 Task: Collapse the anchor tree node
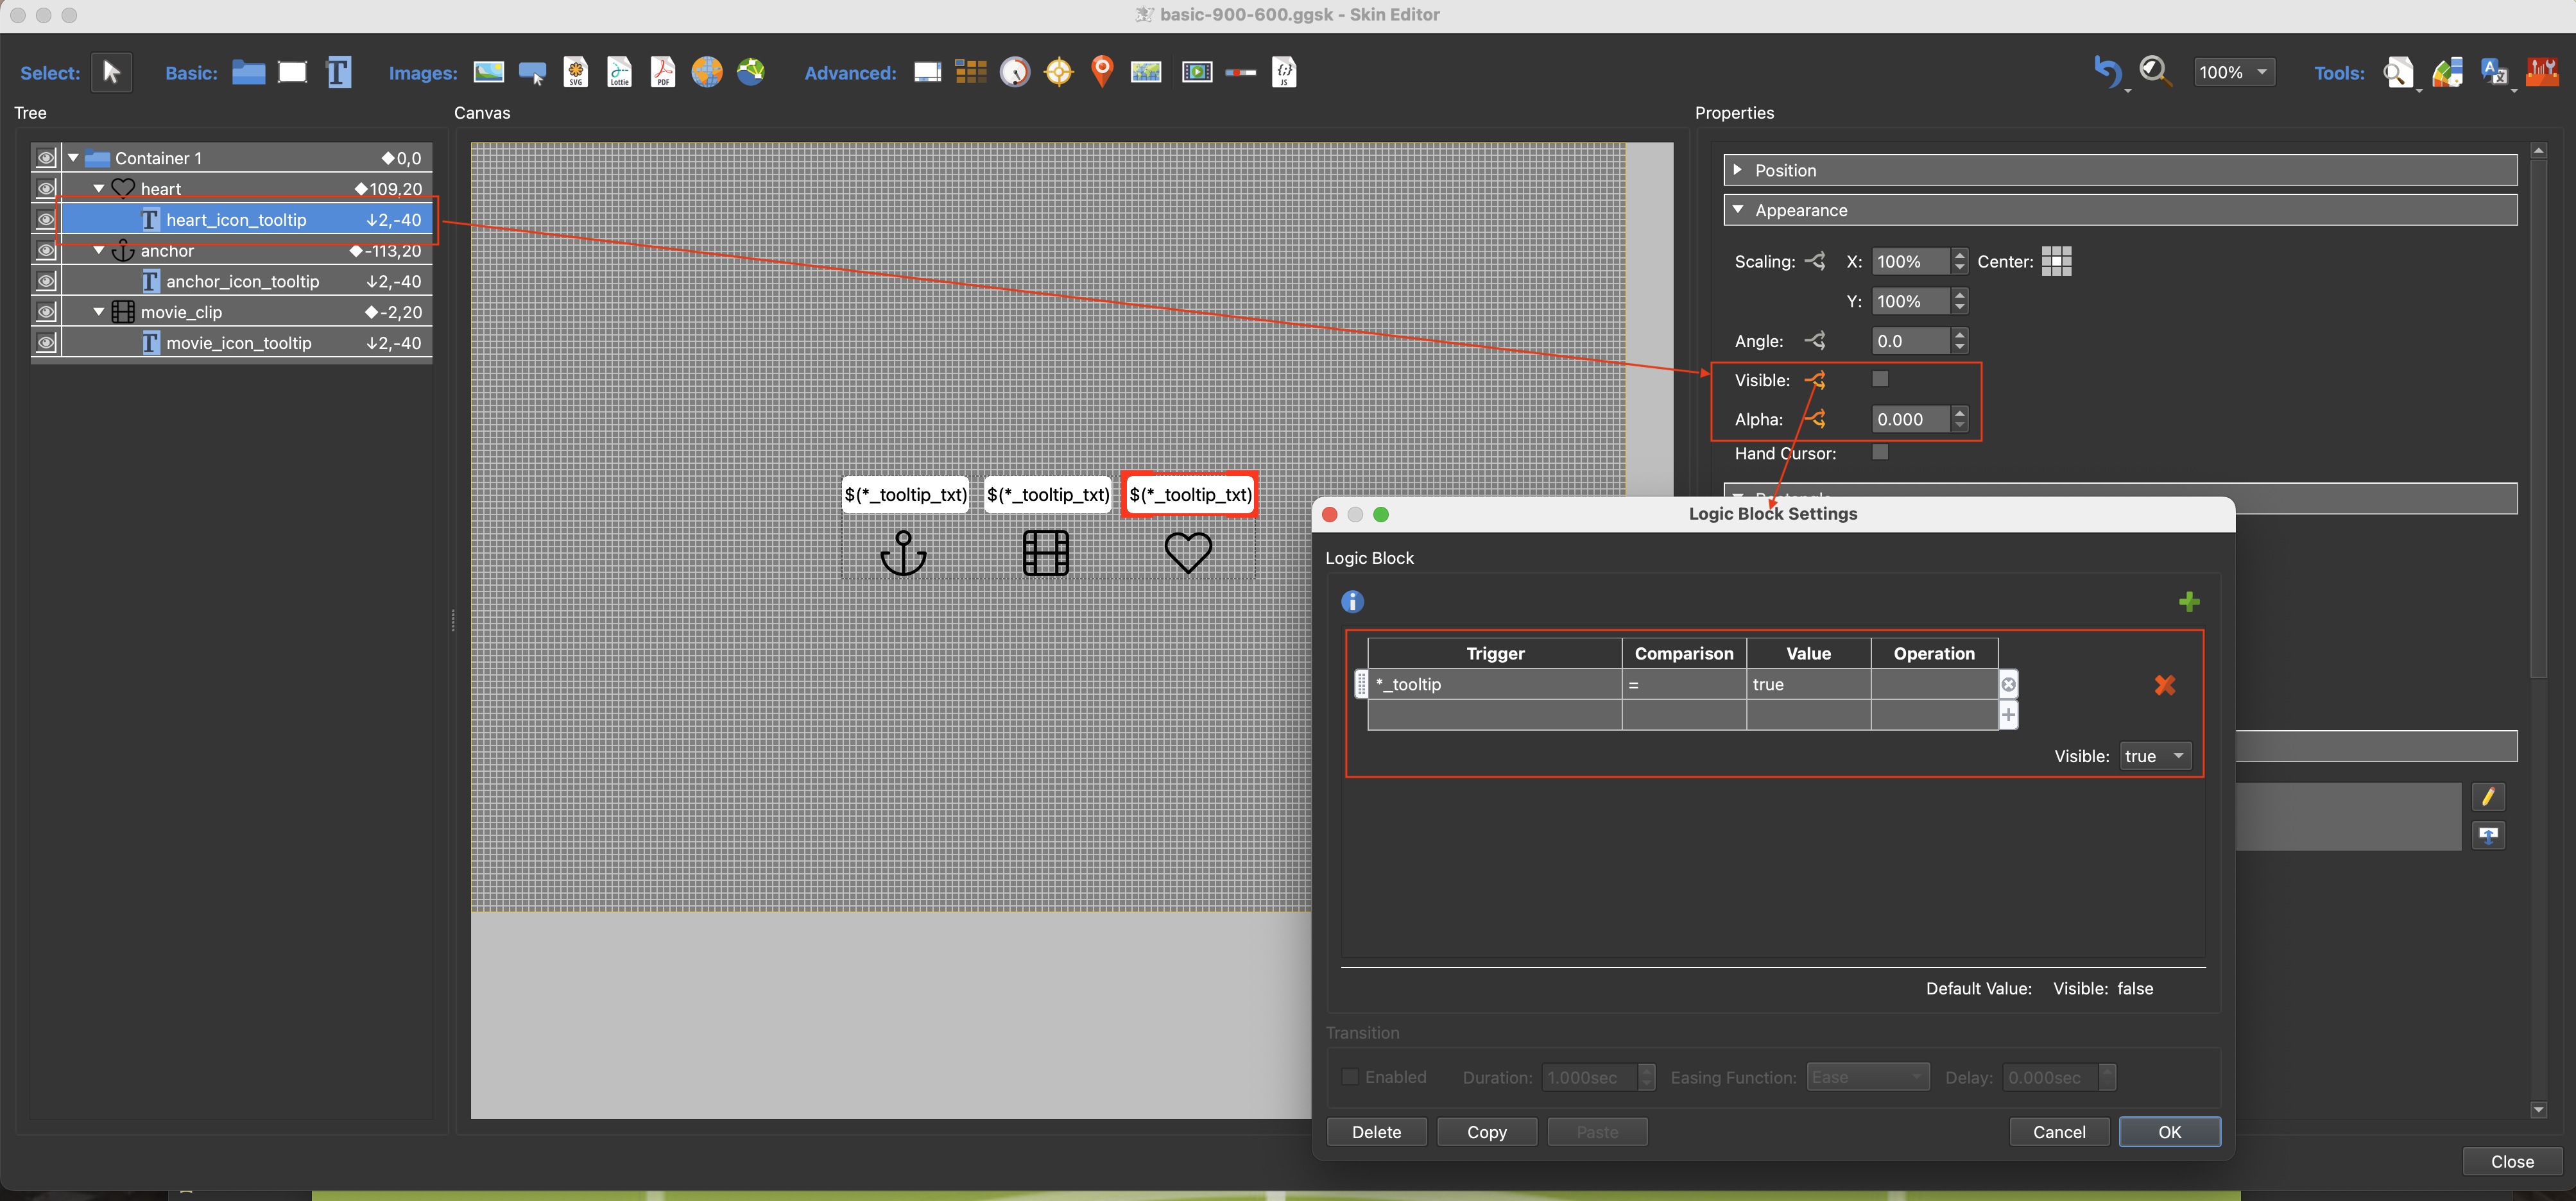pos(99,250)
